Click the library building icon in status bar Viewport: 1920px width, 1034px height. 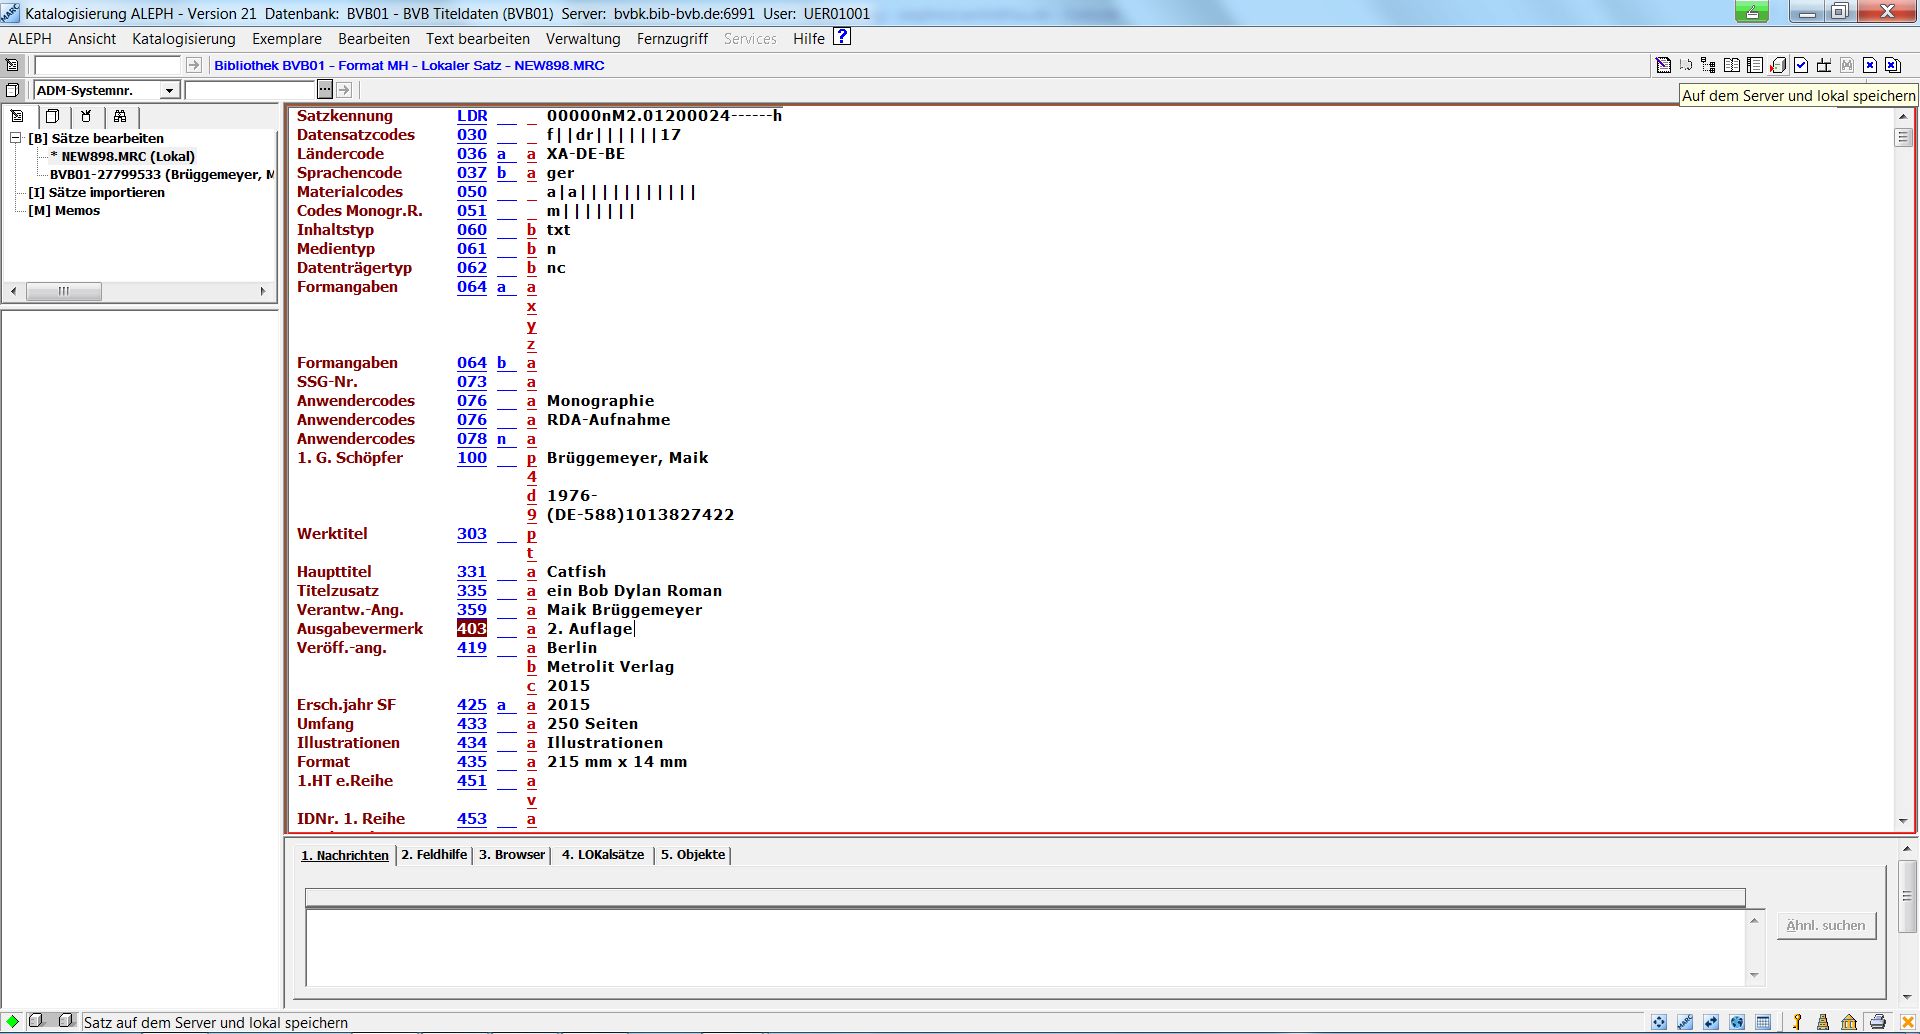pyautogui.click(x=1849, y=1022)
